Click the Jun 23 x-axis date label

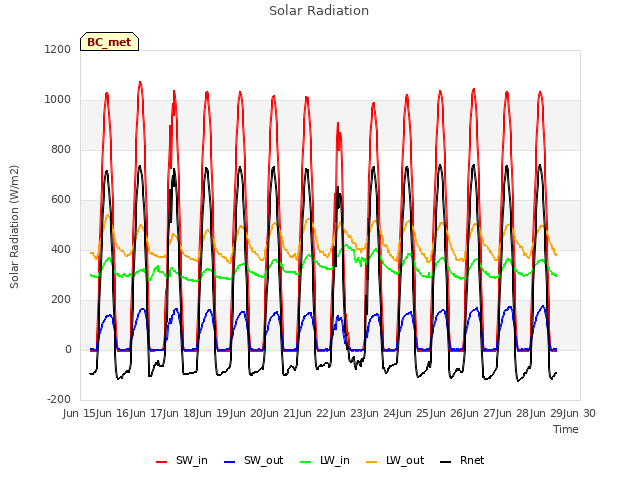click(x=347, y=413)
